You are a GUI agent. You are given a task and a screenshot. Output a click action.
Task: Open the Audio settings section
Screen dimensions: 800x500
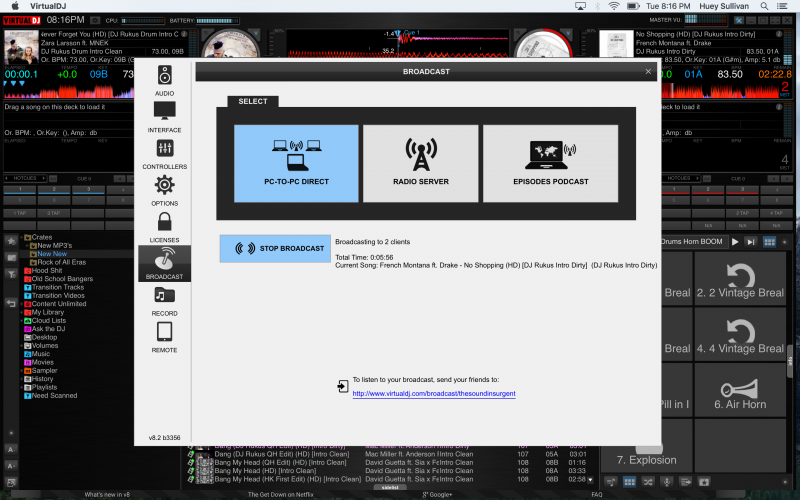[x=164, y=80]
